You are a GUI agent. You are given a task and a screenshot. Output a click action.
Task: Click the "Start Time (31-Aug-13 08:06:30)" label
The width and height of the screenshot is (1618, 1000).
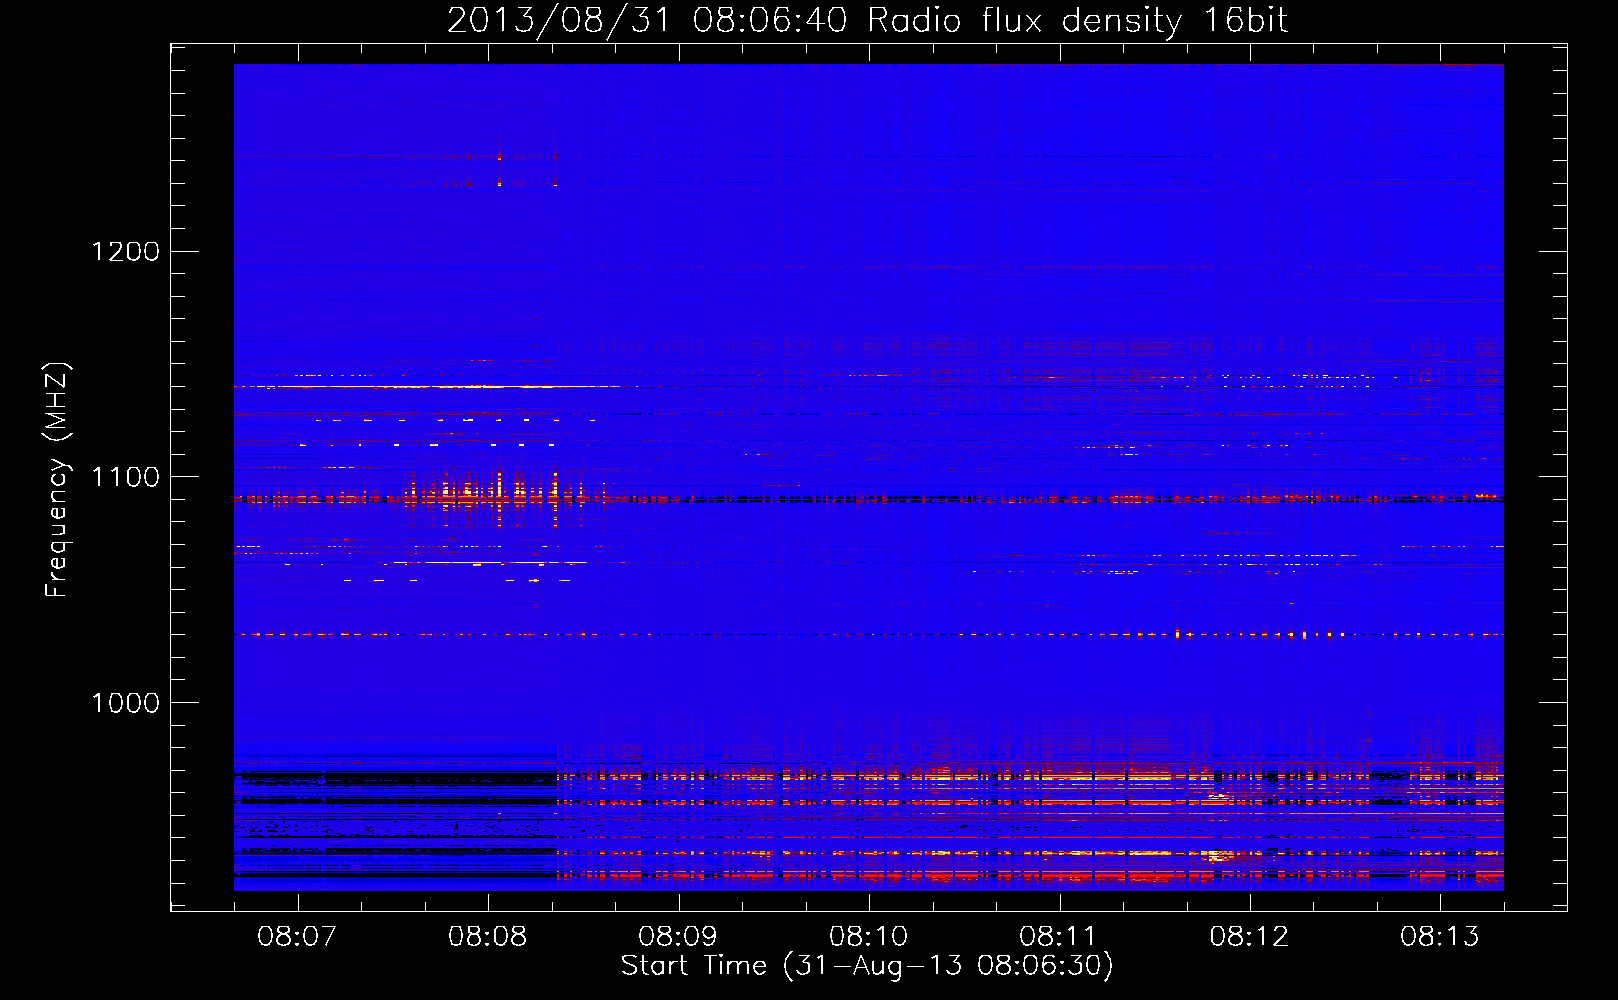coord(867,966)
